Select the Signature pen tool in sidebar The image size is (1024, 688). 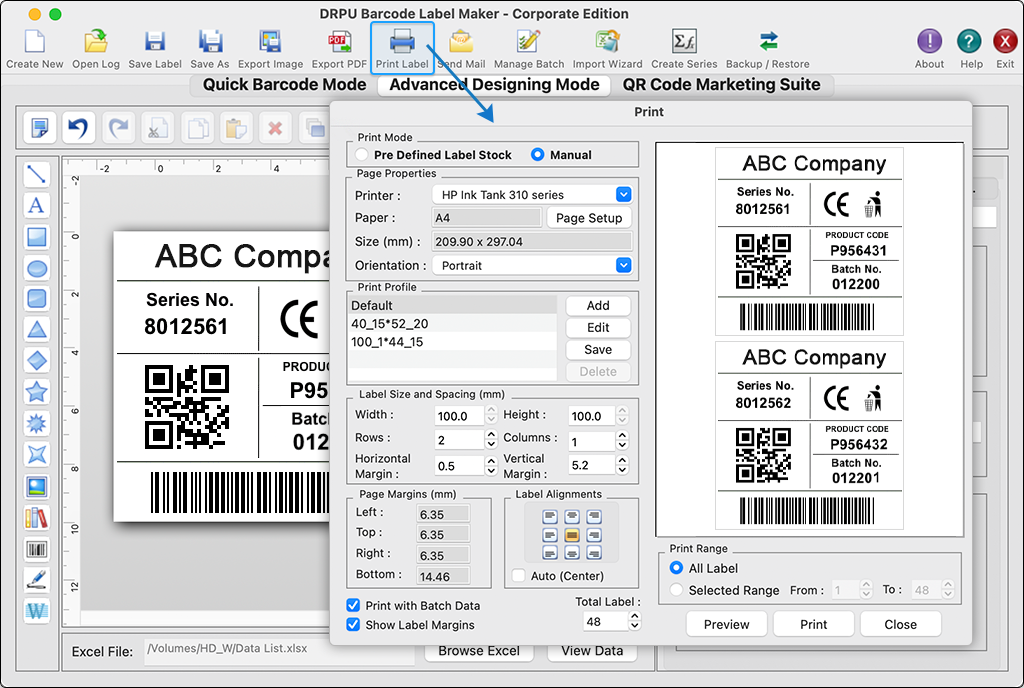pos(37,580)
